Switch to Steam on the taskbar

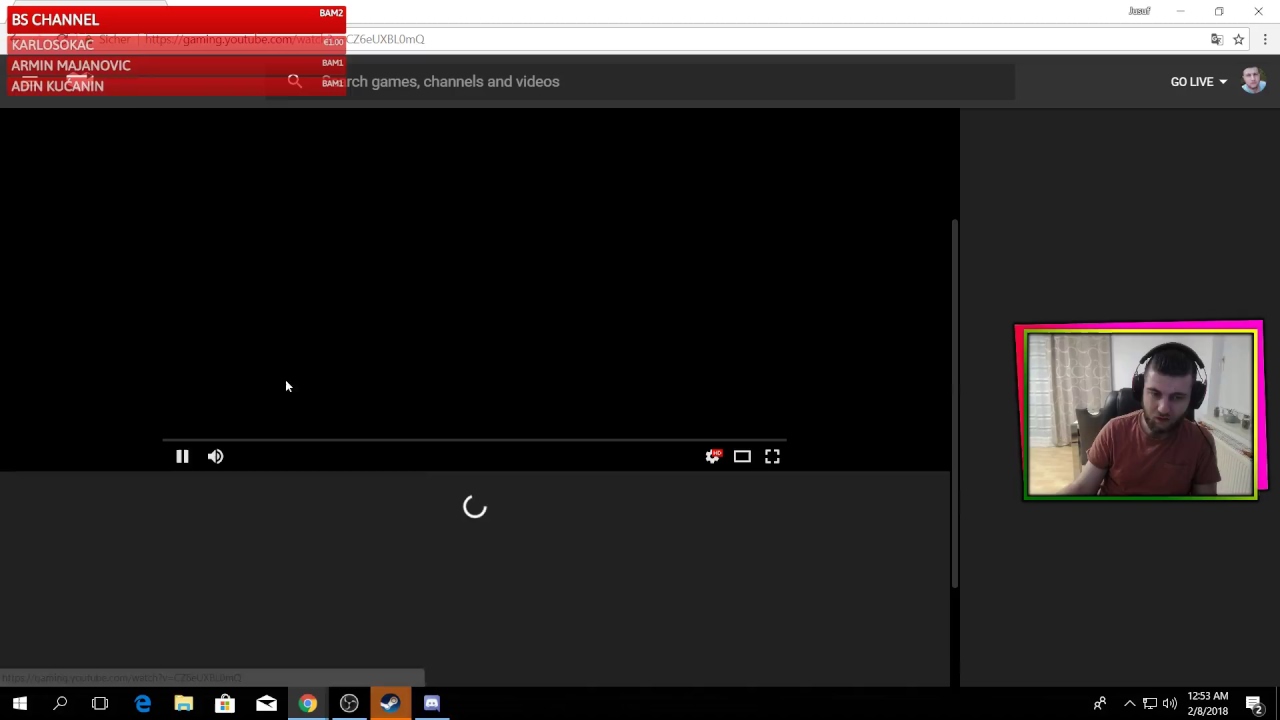point(390,704)
